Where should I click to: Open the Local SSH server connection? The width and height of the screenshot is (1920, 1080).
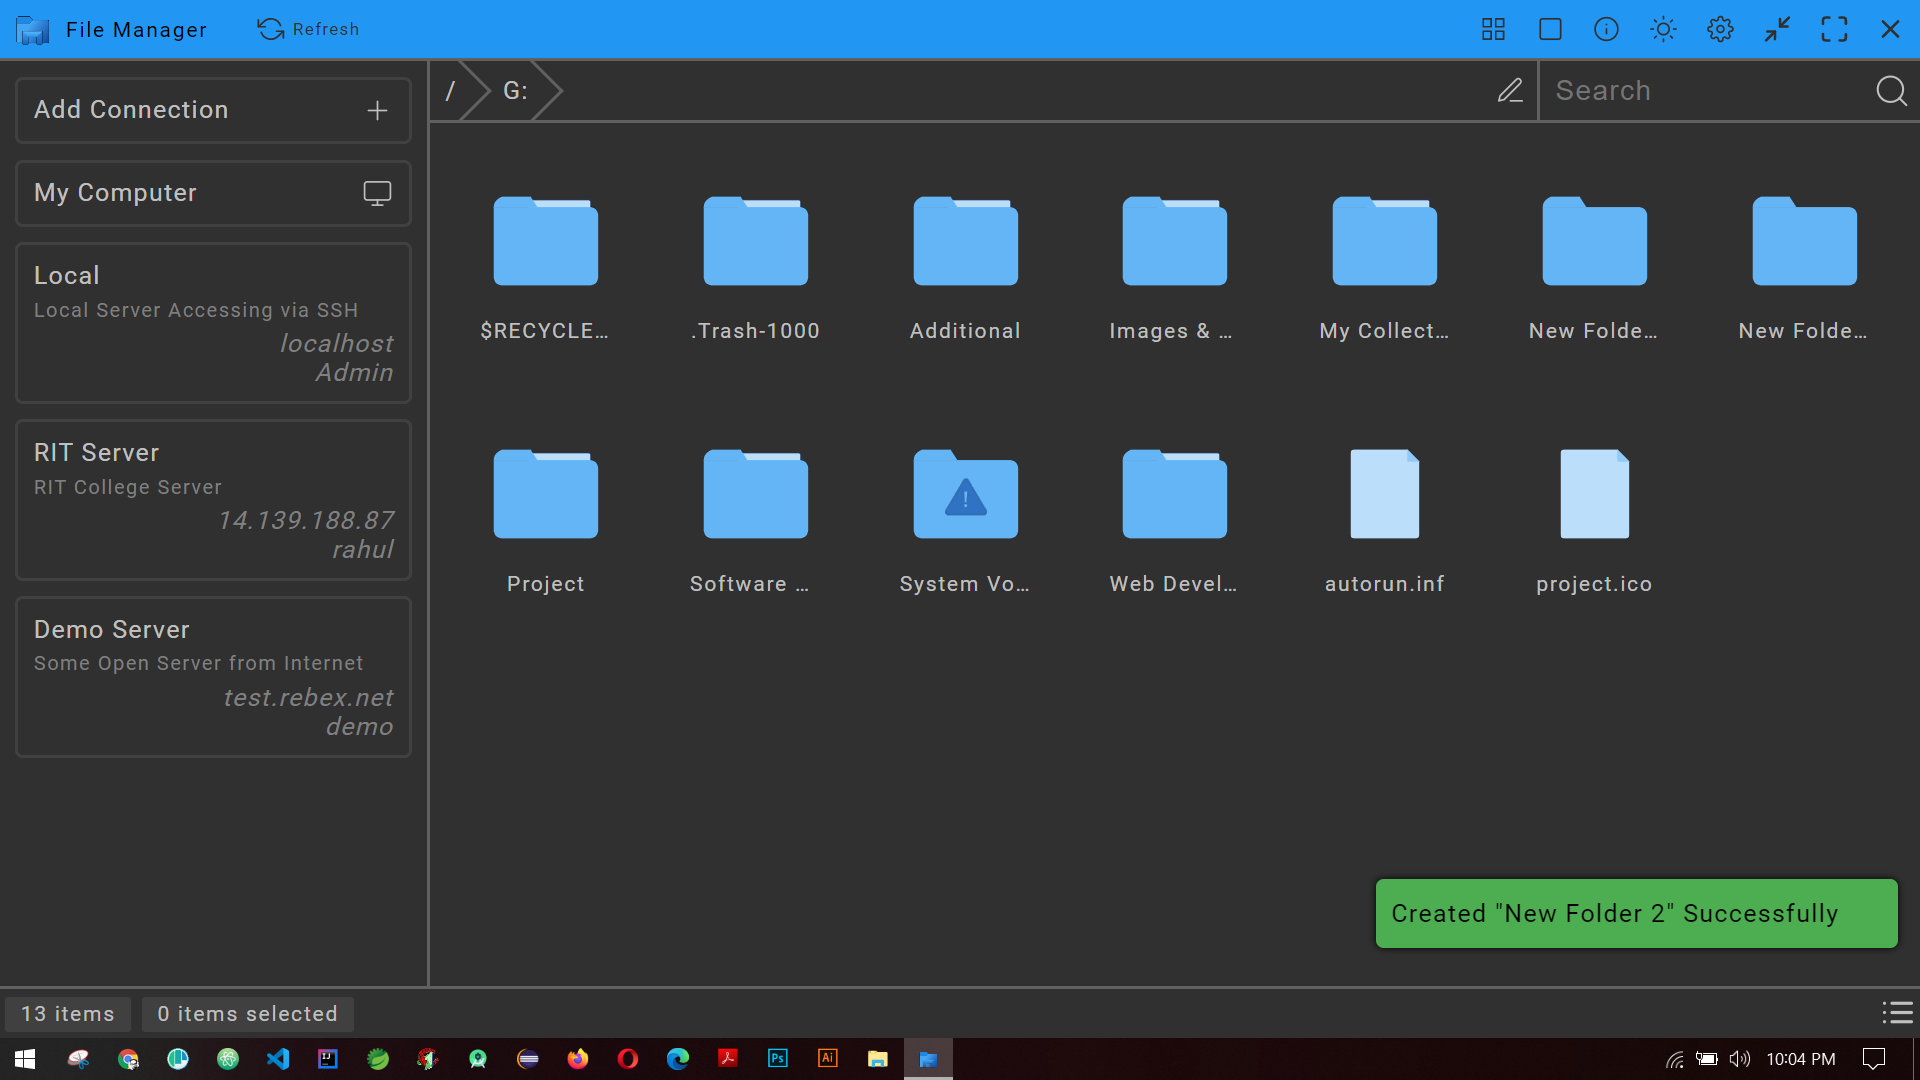tap(213, 322)
